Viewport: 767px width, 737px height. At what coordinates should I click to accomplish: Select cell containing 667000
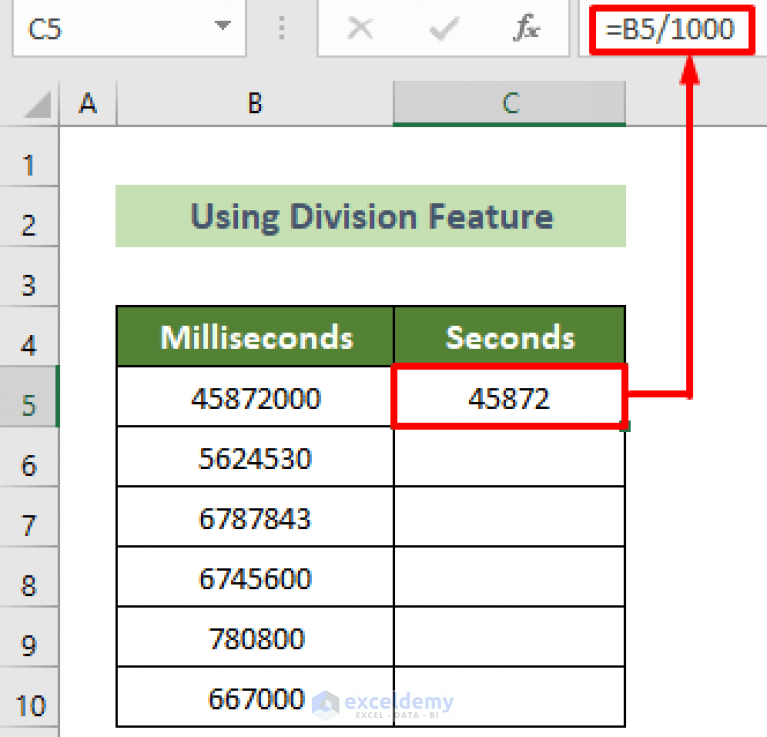pos(255,697)
